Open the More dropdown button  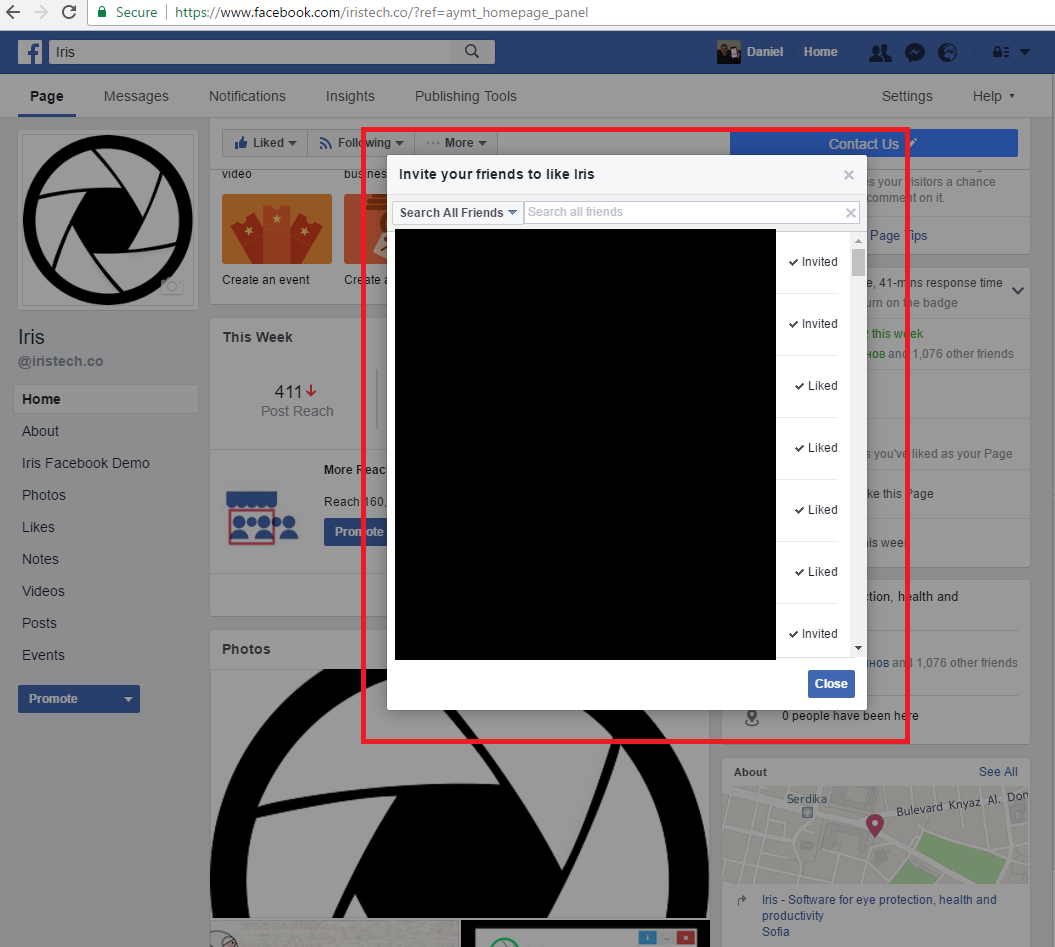pyautogui.click(x=456, y=143)
